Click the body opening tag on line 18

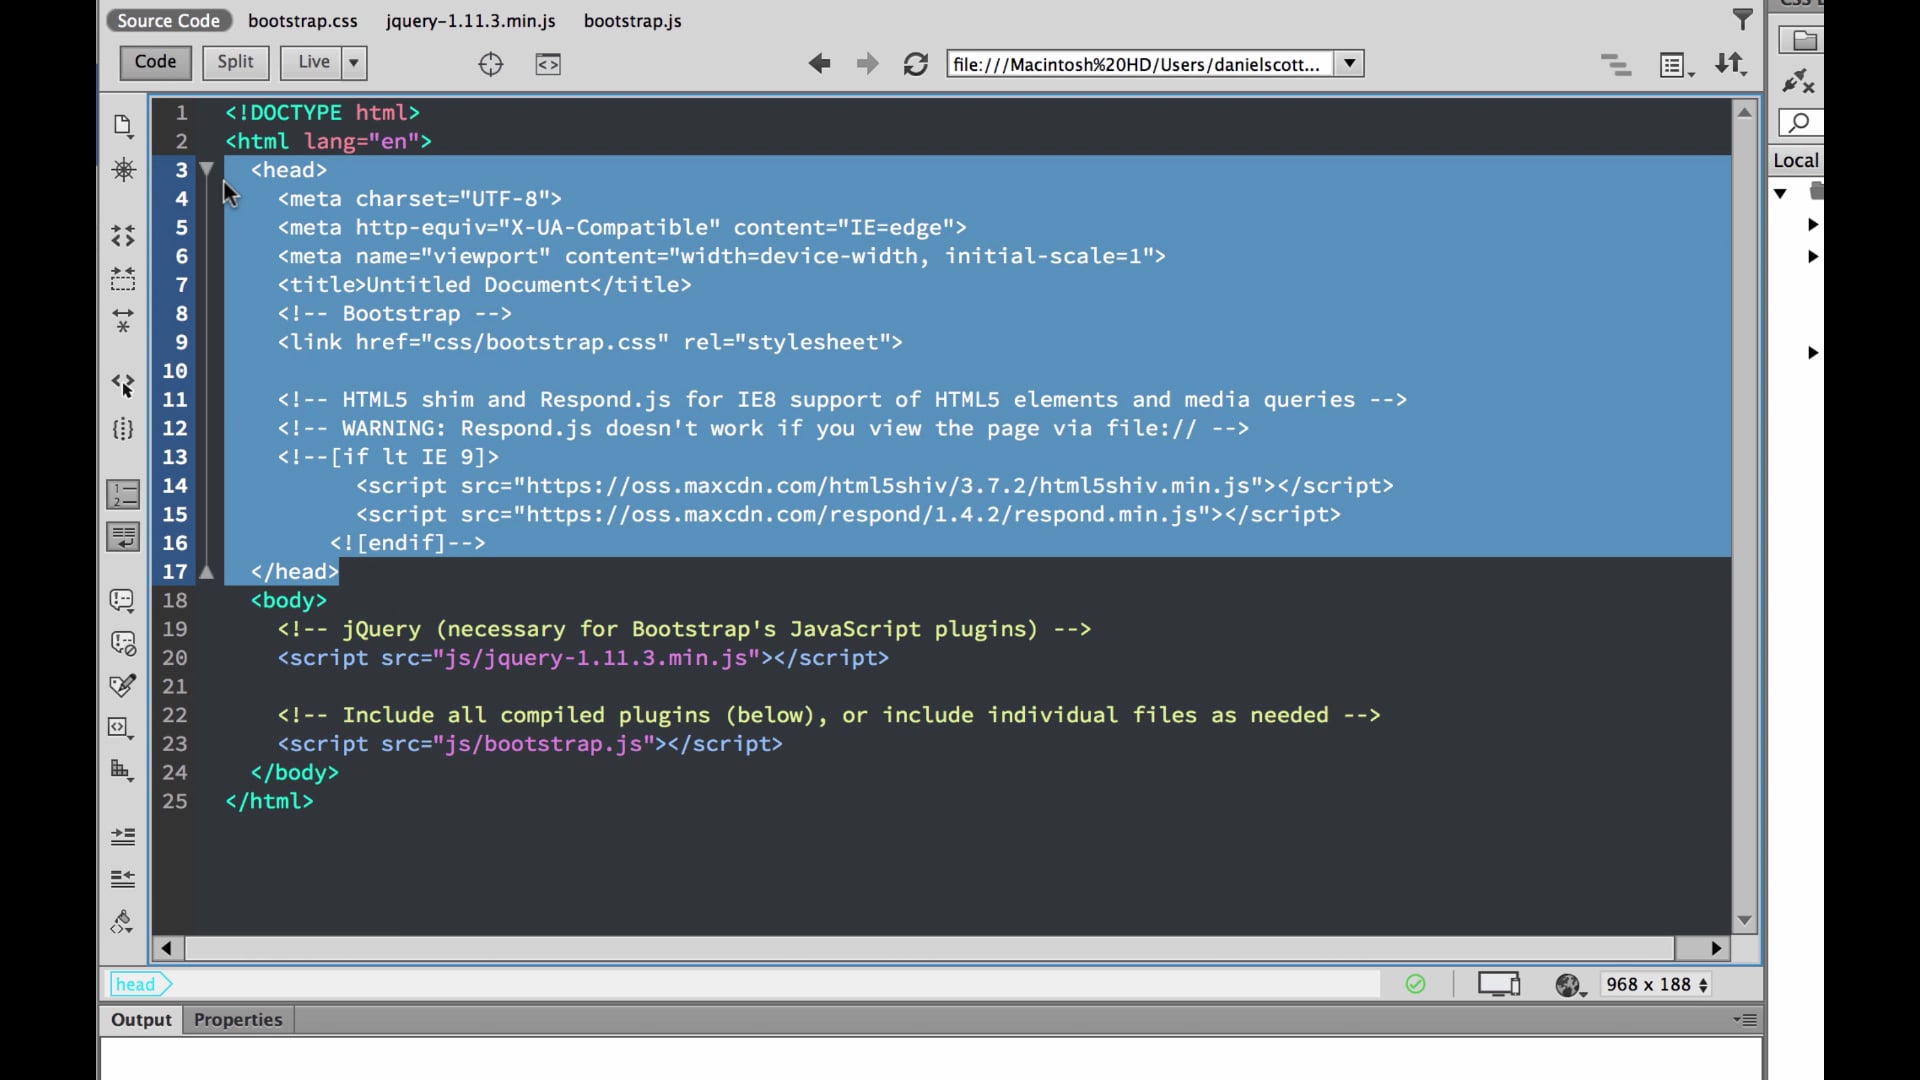pos(288,600)
